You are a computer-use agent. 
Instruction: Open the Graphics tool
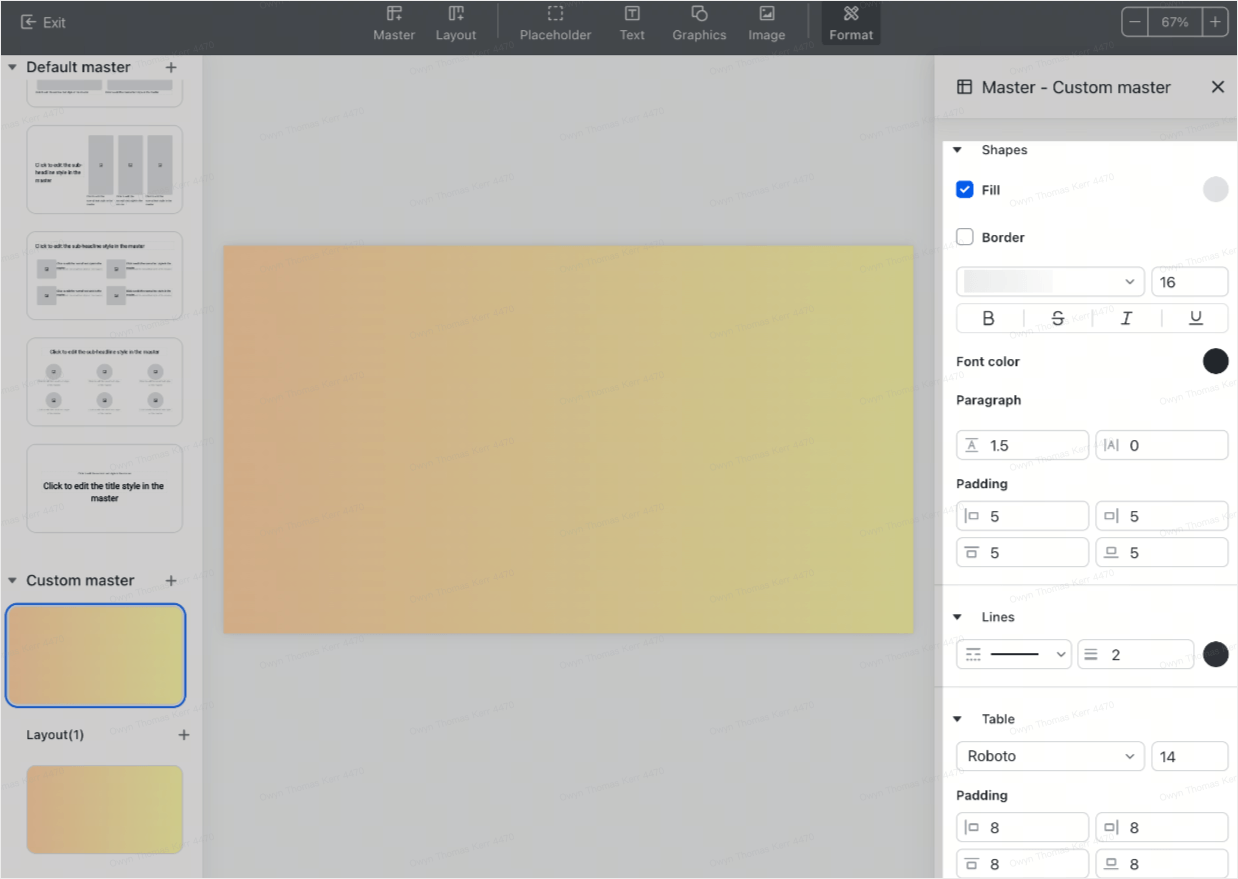tap(699, 23)
